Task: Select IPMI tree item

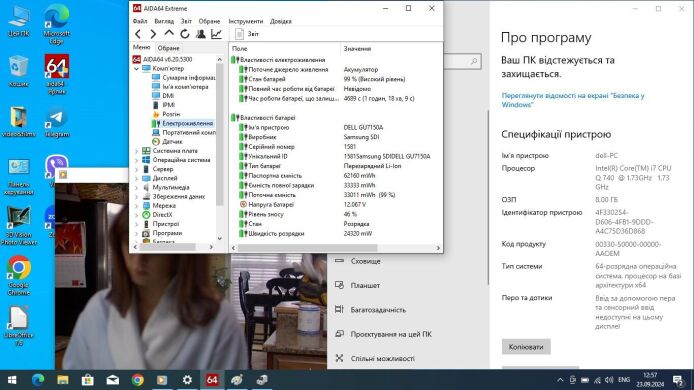Action: (163, 105)
